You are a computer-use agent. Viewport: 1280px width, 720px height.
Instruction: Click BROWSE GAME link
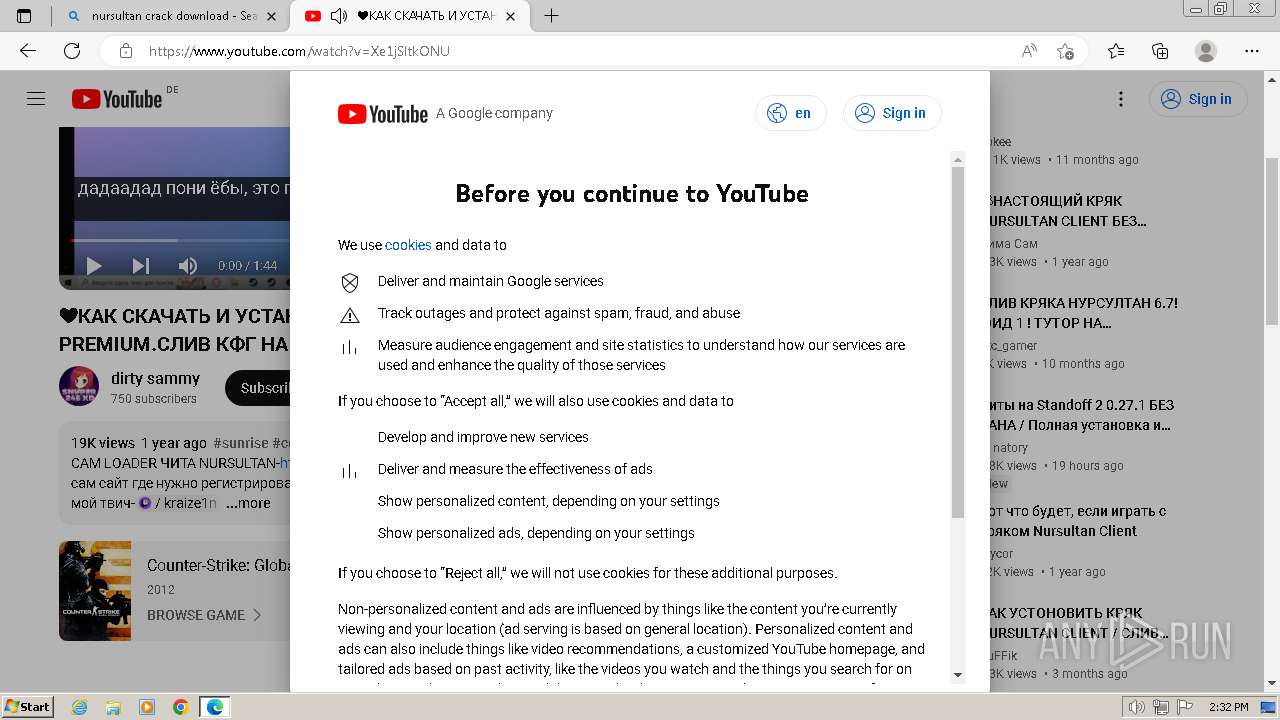pyautogui.click(x=204, y=615)
